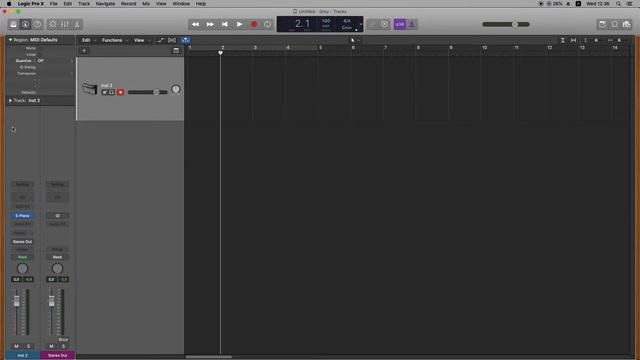Rewind the playhead

[x=196, y=24]
